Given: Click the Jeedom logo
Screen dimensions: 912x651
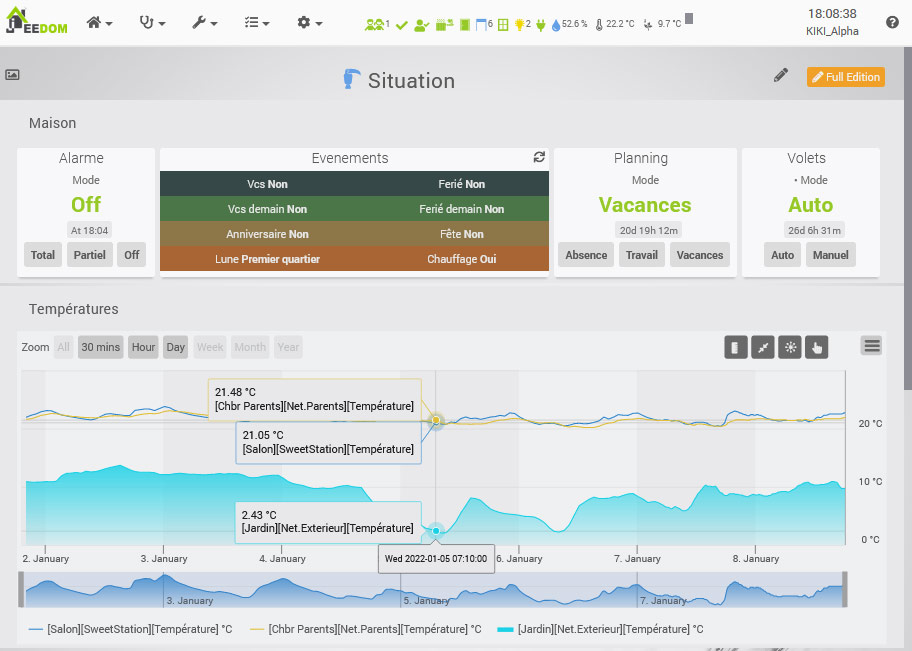Looking at the screenshot, I should (36, 22).
